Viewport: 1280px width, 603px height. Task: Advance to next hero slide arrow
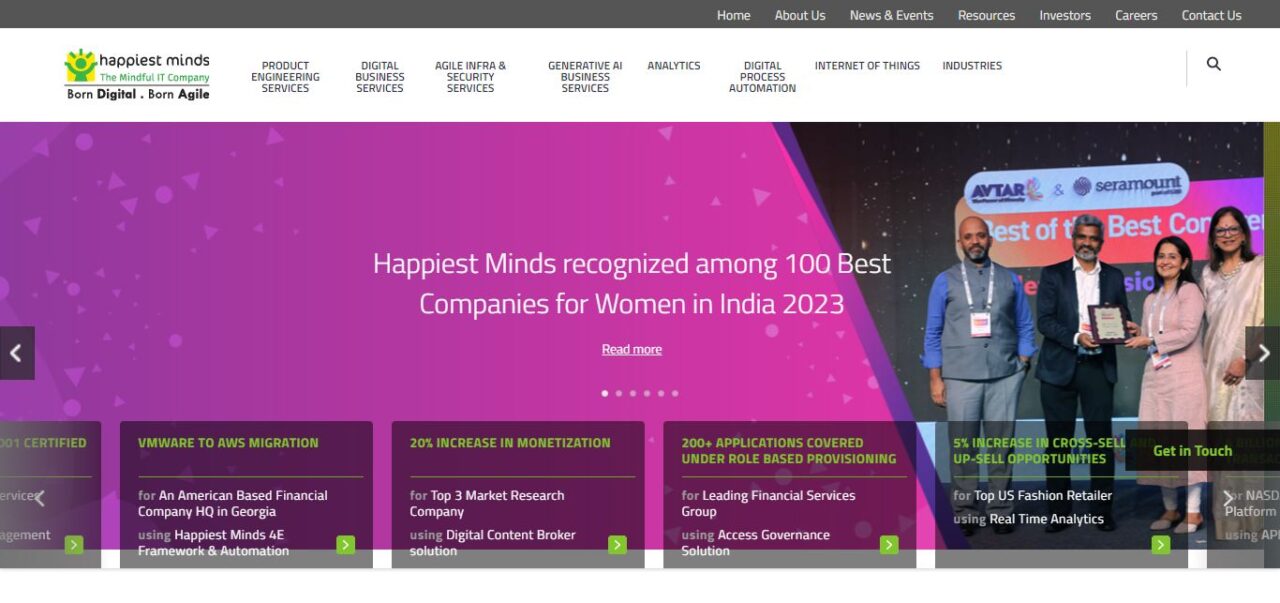1262,353
